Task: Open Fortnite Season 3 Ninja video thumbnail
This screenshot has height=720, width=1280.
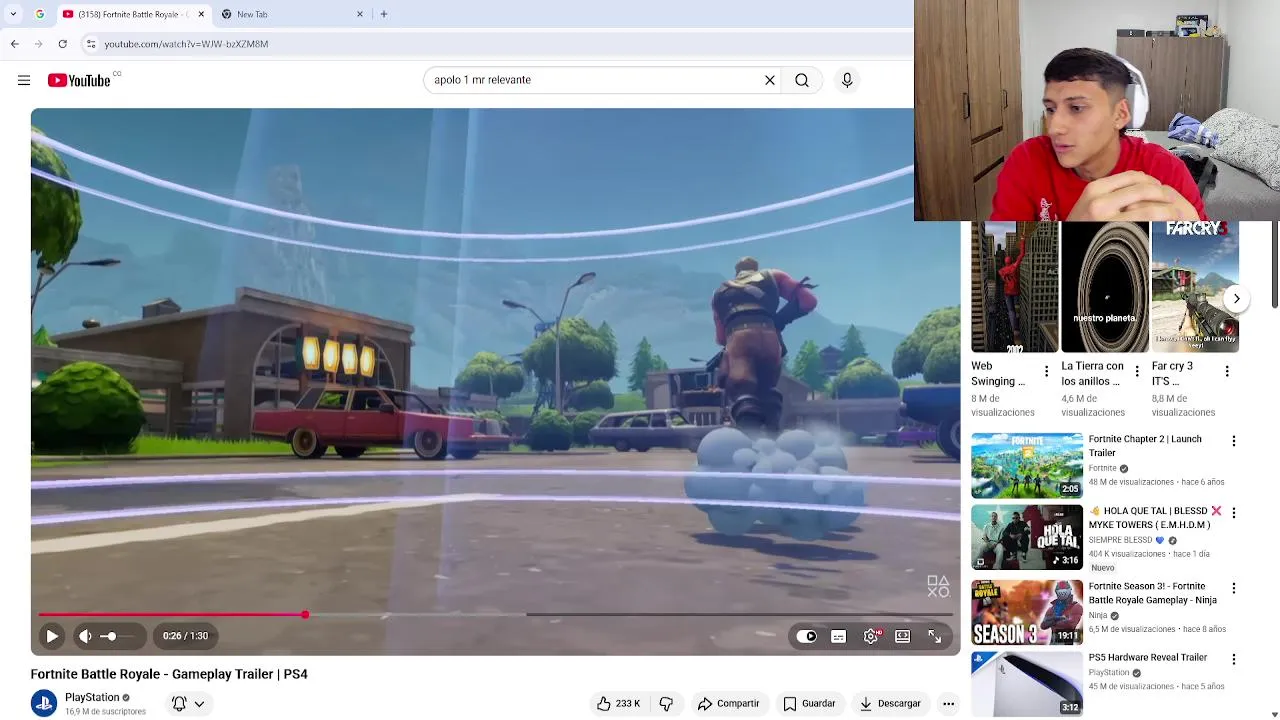Action: 1027,612
